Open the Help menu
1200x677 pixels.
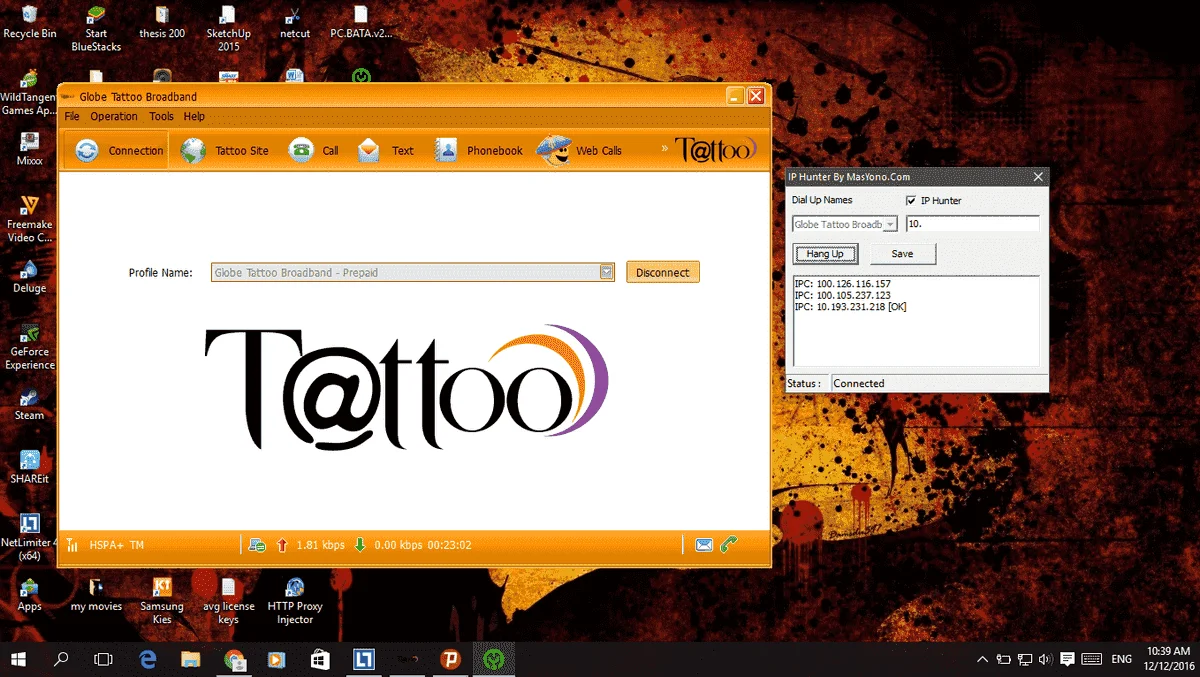(x=194, y=117)
